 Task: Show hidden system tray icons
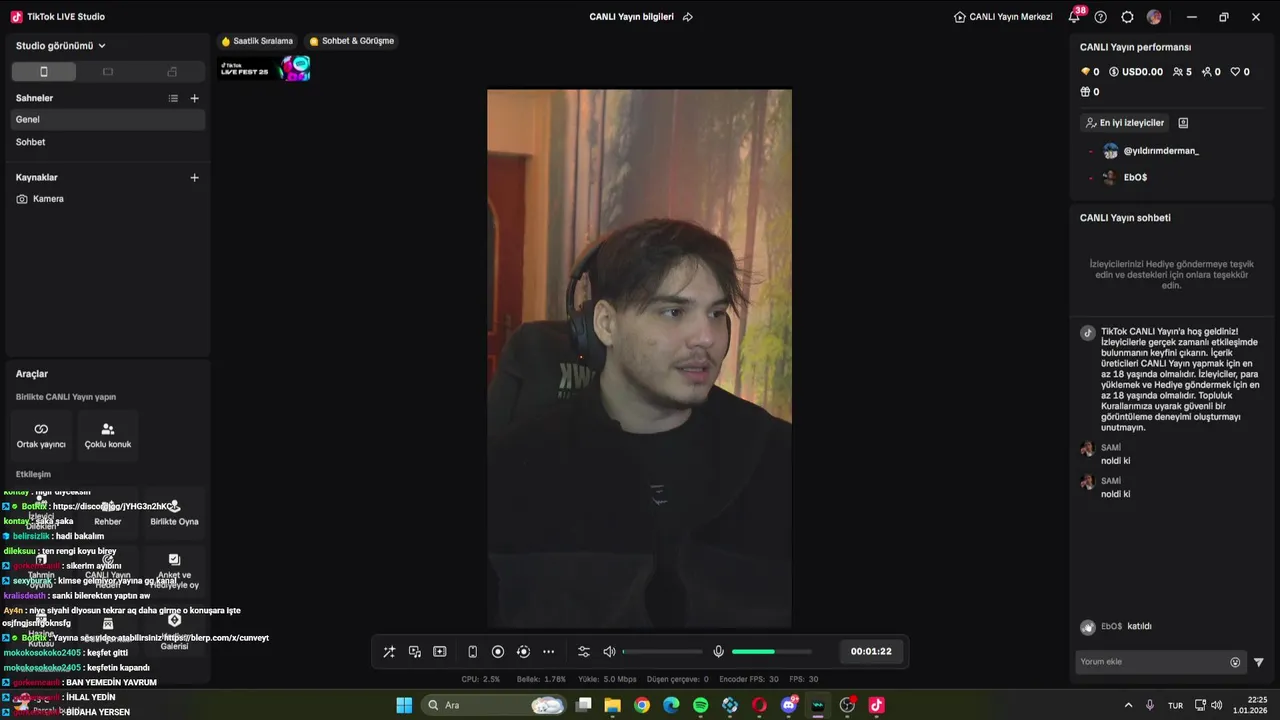coord(1129,705)
